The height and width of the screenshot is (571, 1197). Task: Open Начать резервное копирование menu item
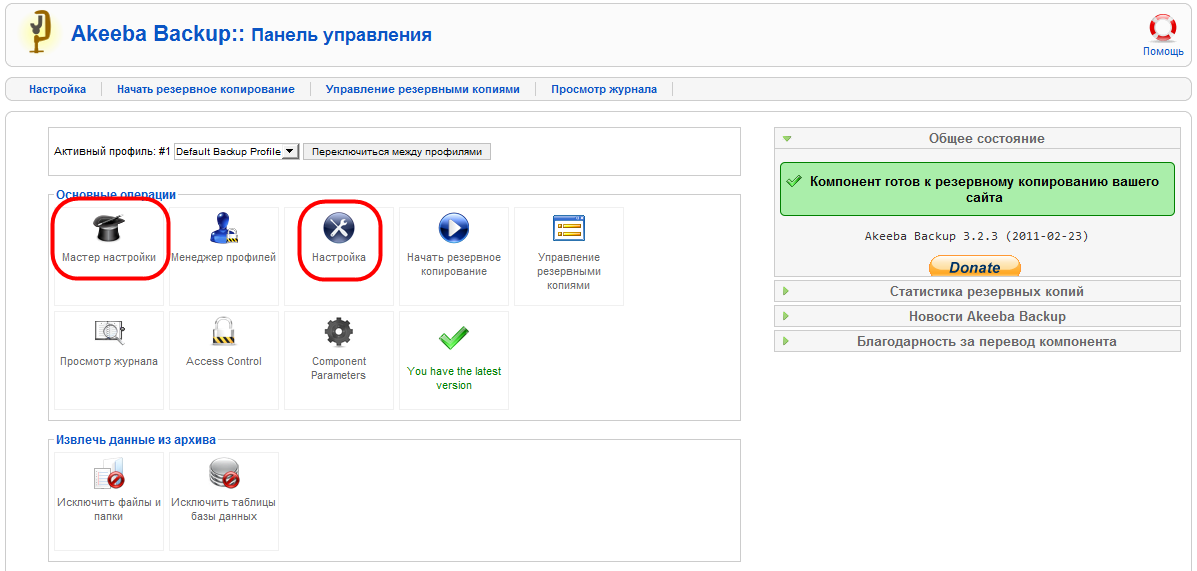pos(205,89)
